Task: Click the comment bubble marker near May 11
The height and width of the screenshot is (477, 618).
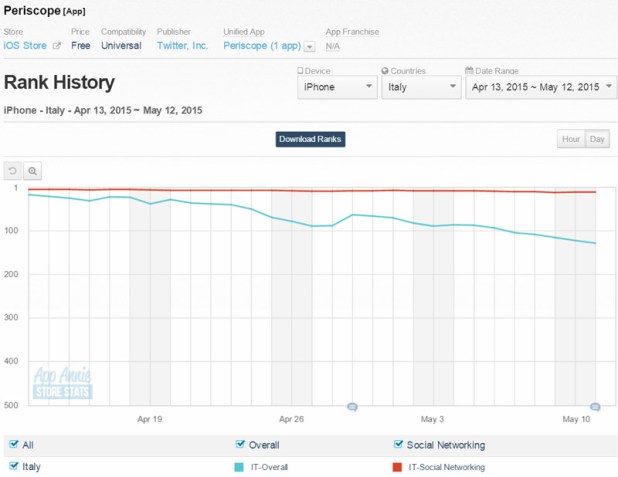Action: pyautogui.click(x=595, y=406)
